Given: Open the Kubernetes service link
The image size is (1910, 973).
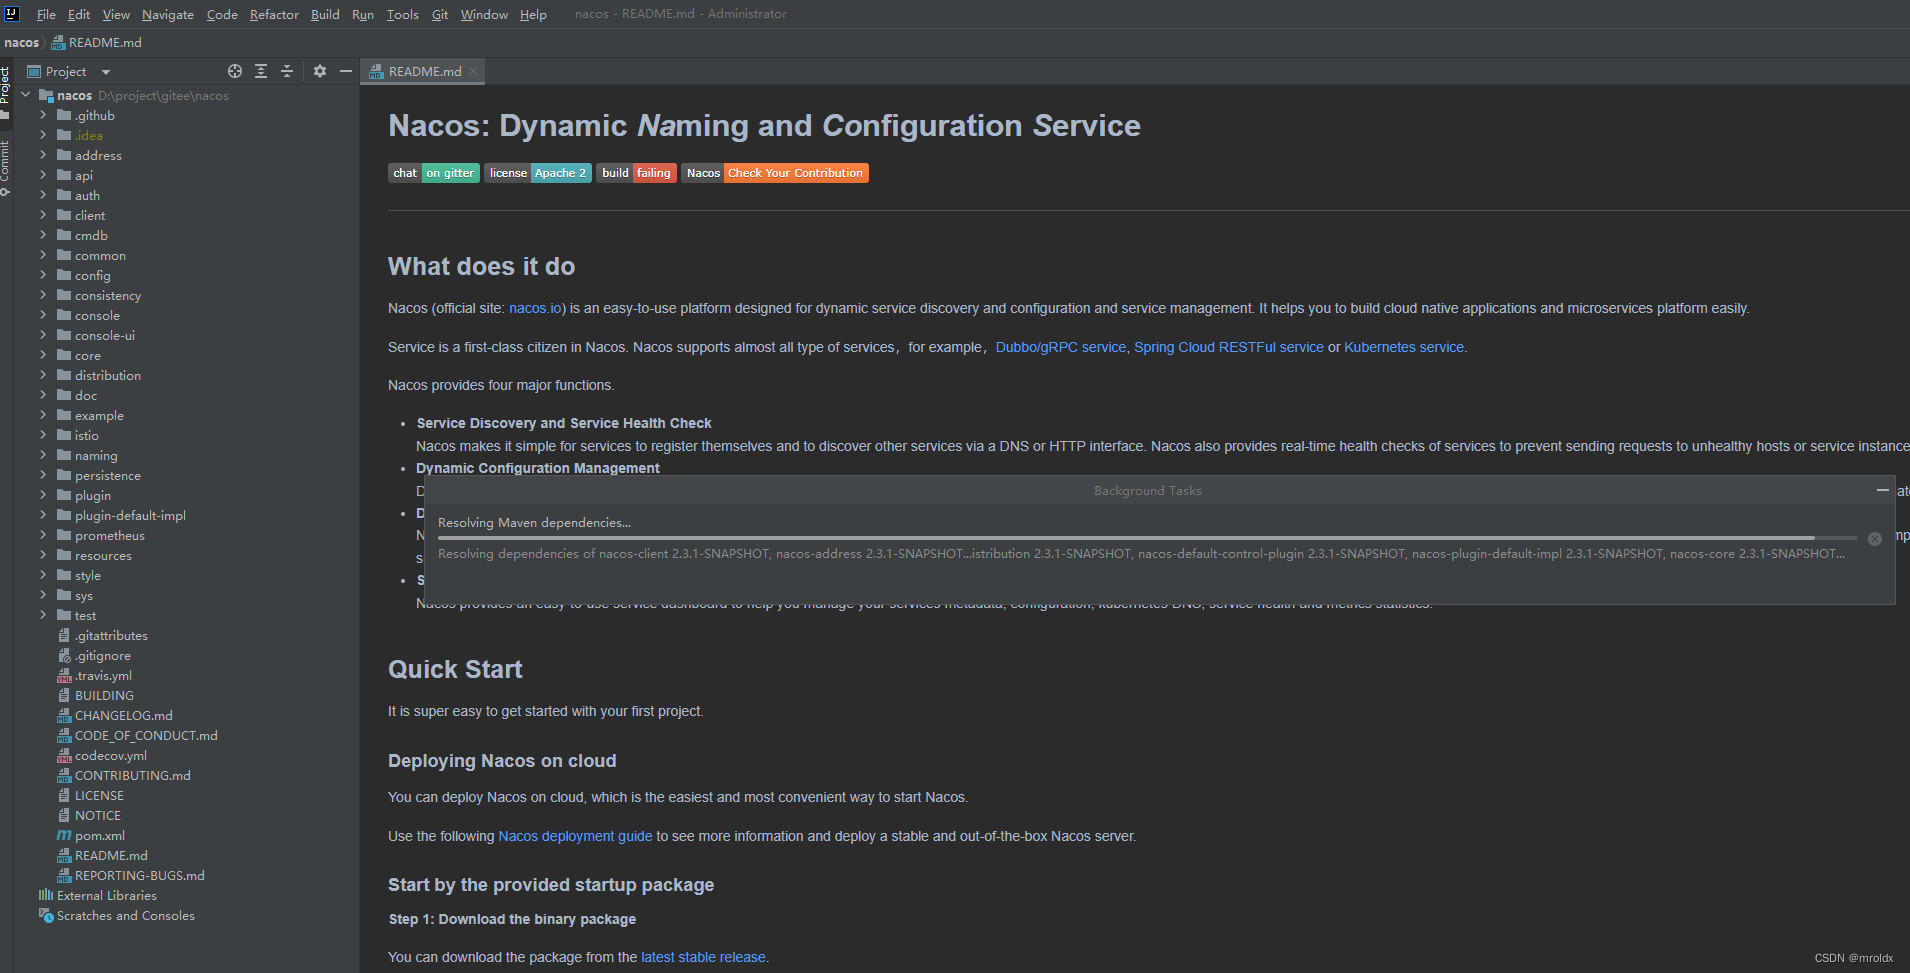Looking at the screenshot, I should coord(1404,347).
